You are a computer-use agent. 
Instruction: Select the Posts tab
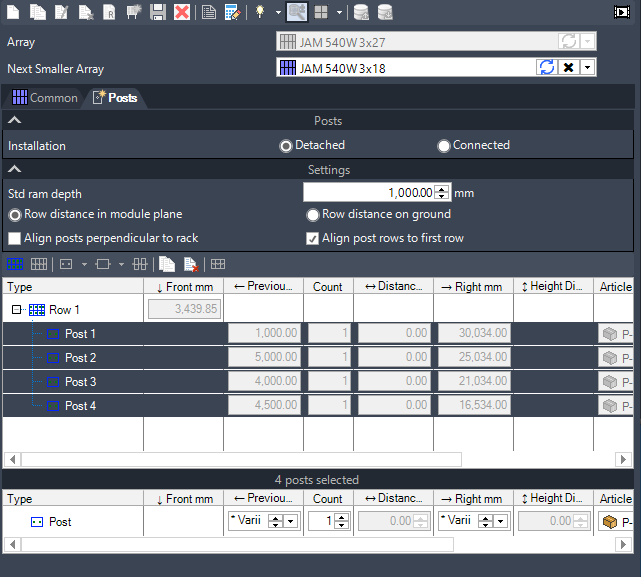(x=115, y=98)
